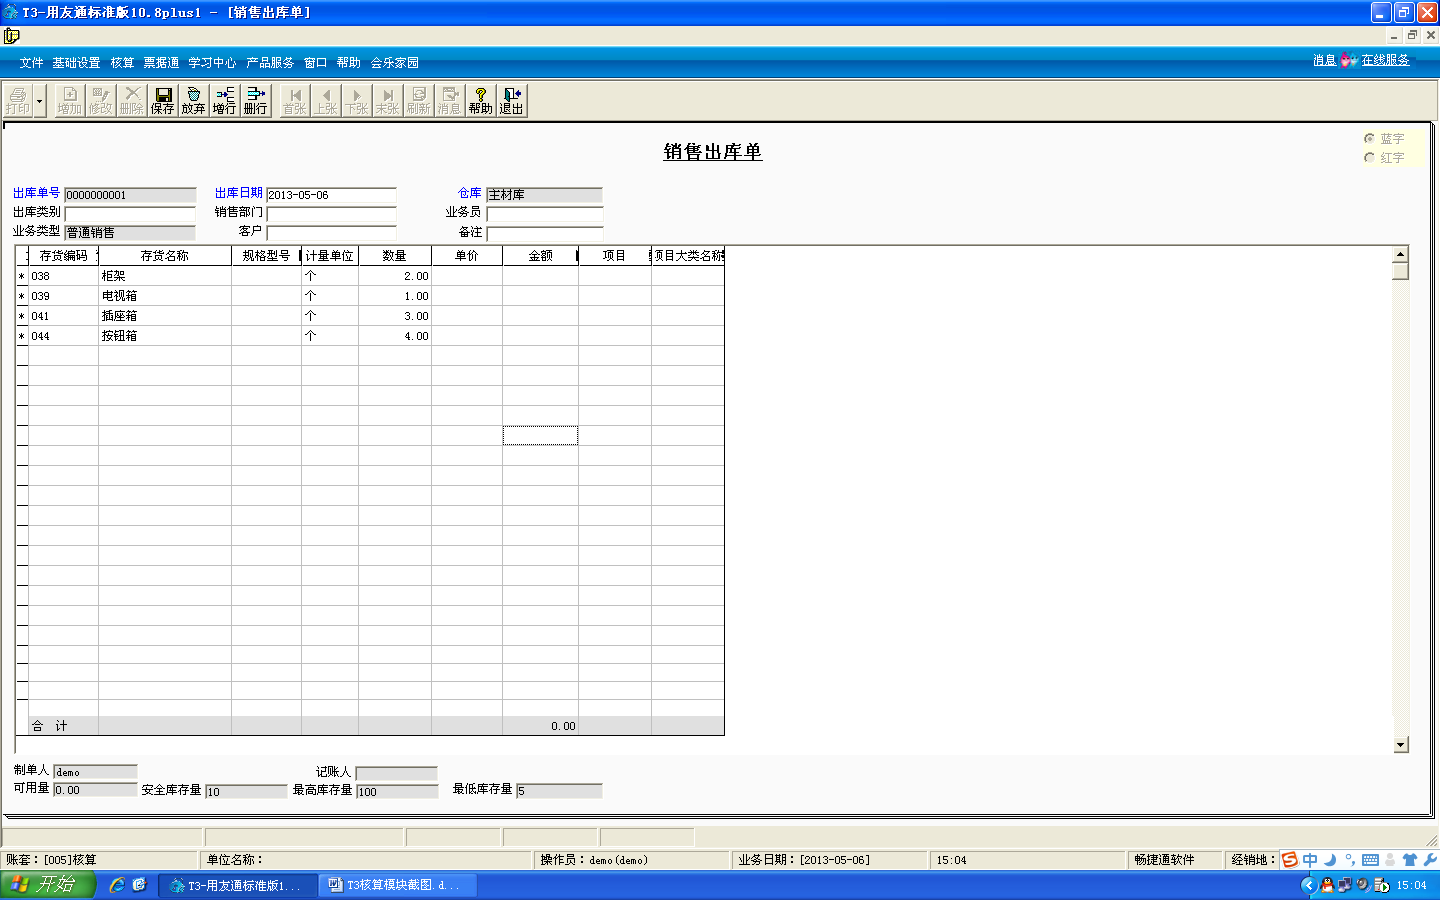Viewport: 1440px width, 900px height.
Task: Click the volume speaker tray icon
Action: pyautogui.click(x=1363, y=885)
